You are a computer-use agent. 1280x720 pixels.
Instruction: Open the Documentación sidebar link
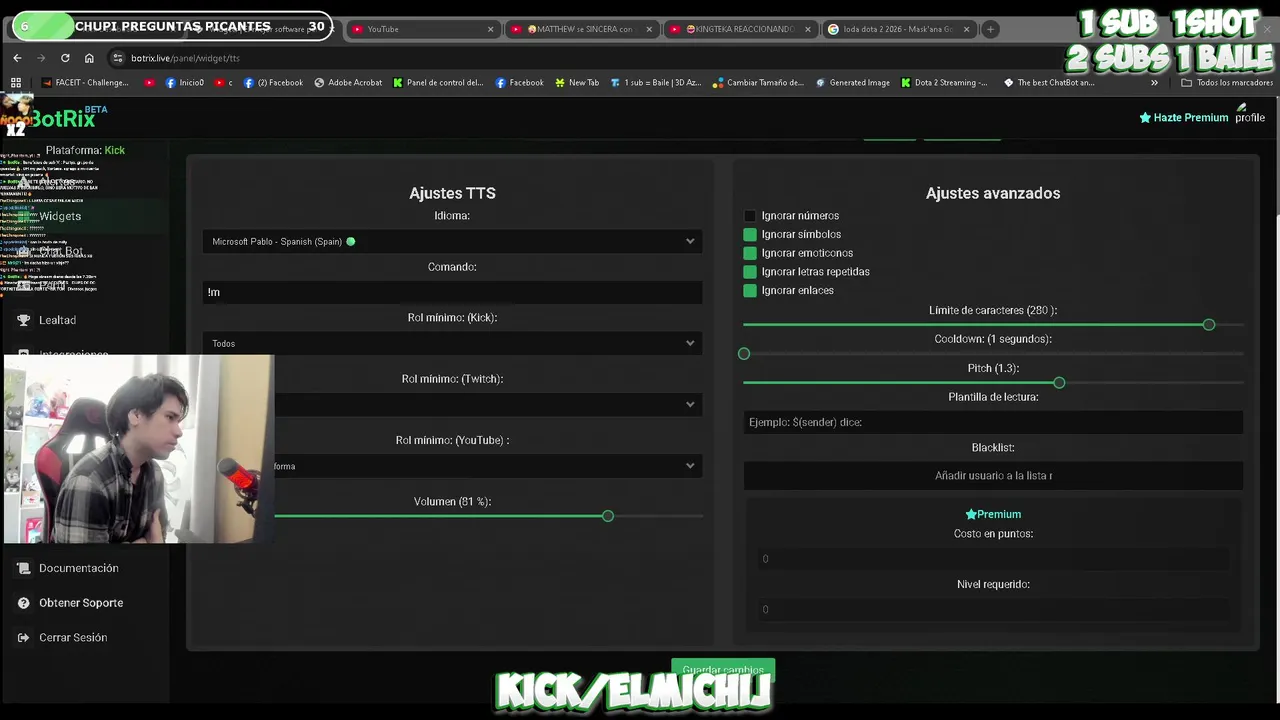point(79,568)
